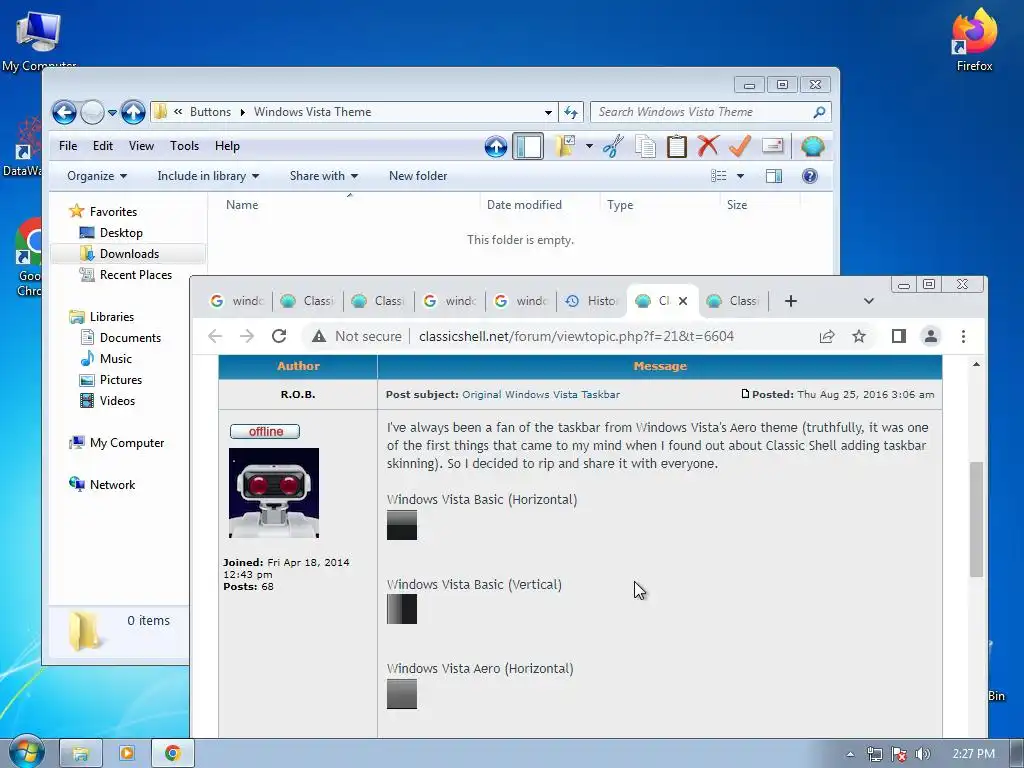Open the Tools menu in Explorer
The width and height of the screenshot is (1024, 768).
(x=184, y=146)
